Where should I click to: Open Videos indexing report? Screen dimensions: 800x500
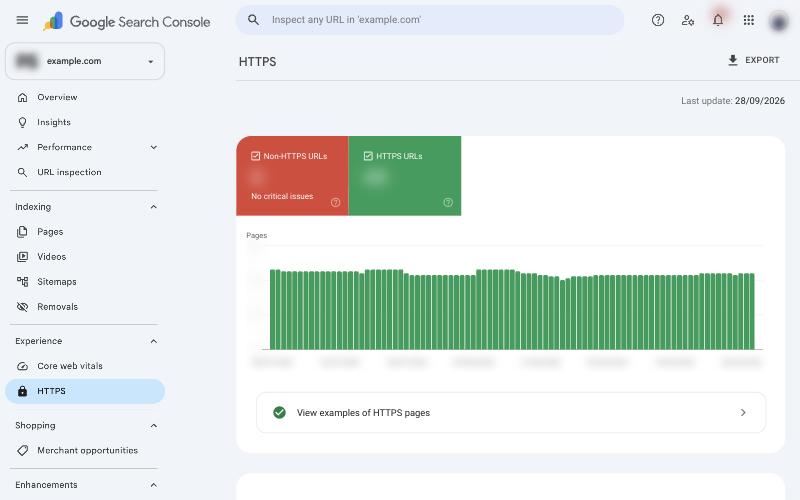point(85,257)
